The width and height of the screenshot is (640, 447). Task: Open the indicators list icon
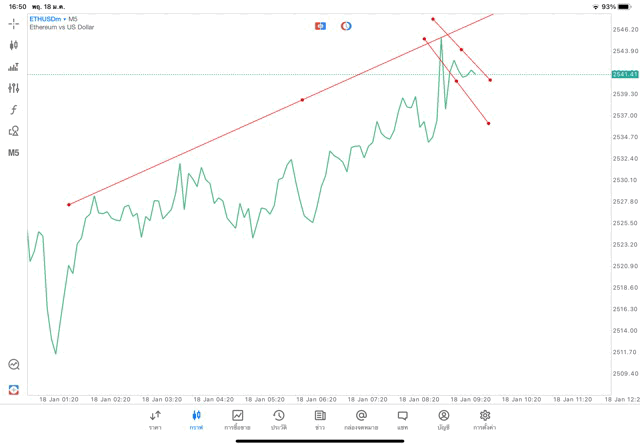pyautogui.click(x=14, y=67)
